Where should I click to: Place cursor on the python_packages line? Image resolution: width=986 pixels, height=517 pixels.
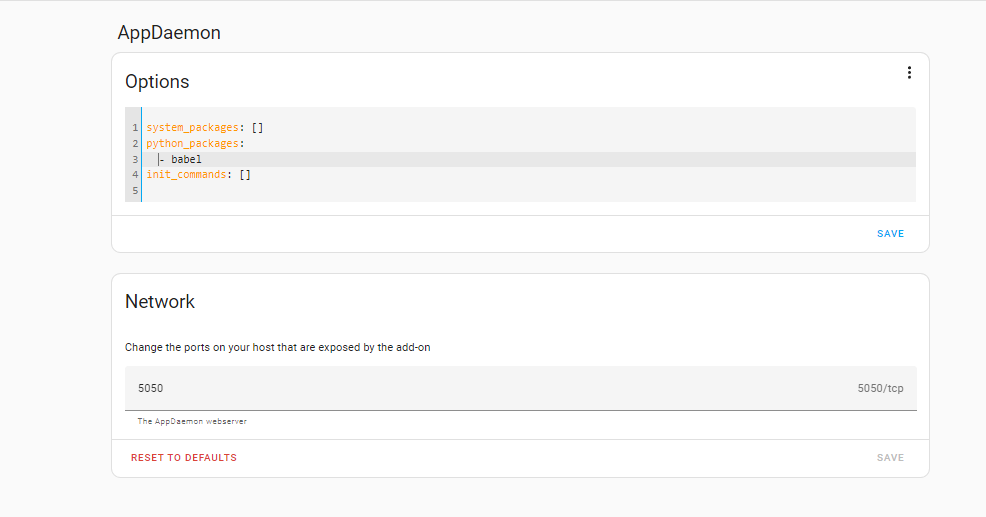(195, 144)
